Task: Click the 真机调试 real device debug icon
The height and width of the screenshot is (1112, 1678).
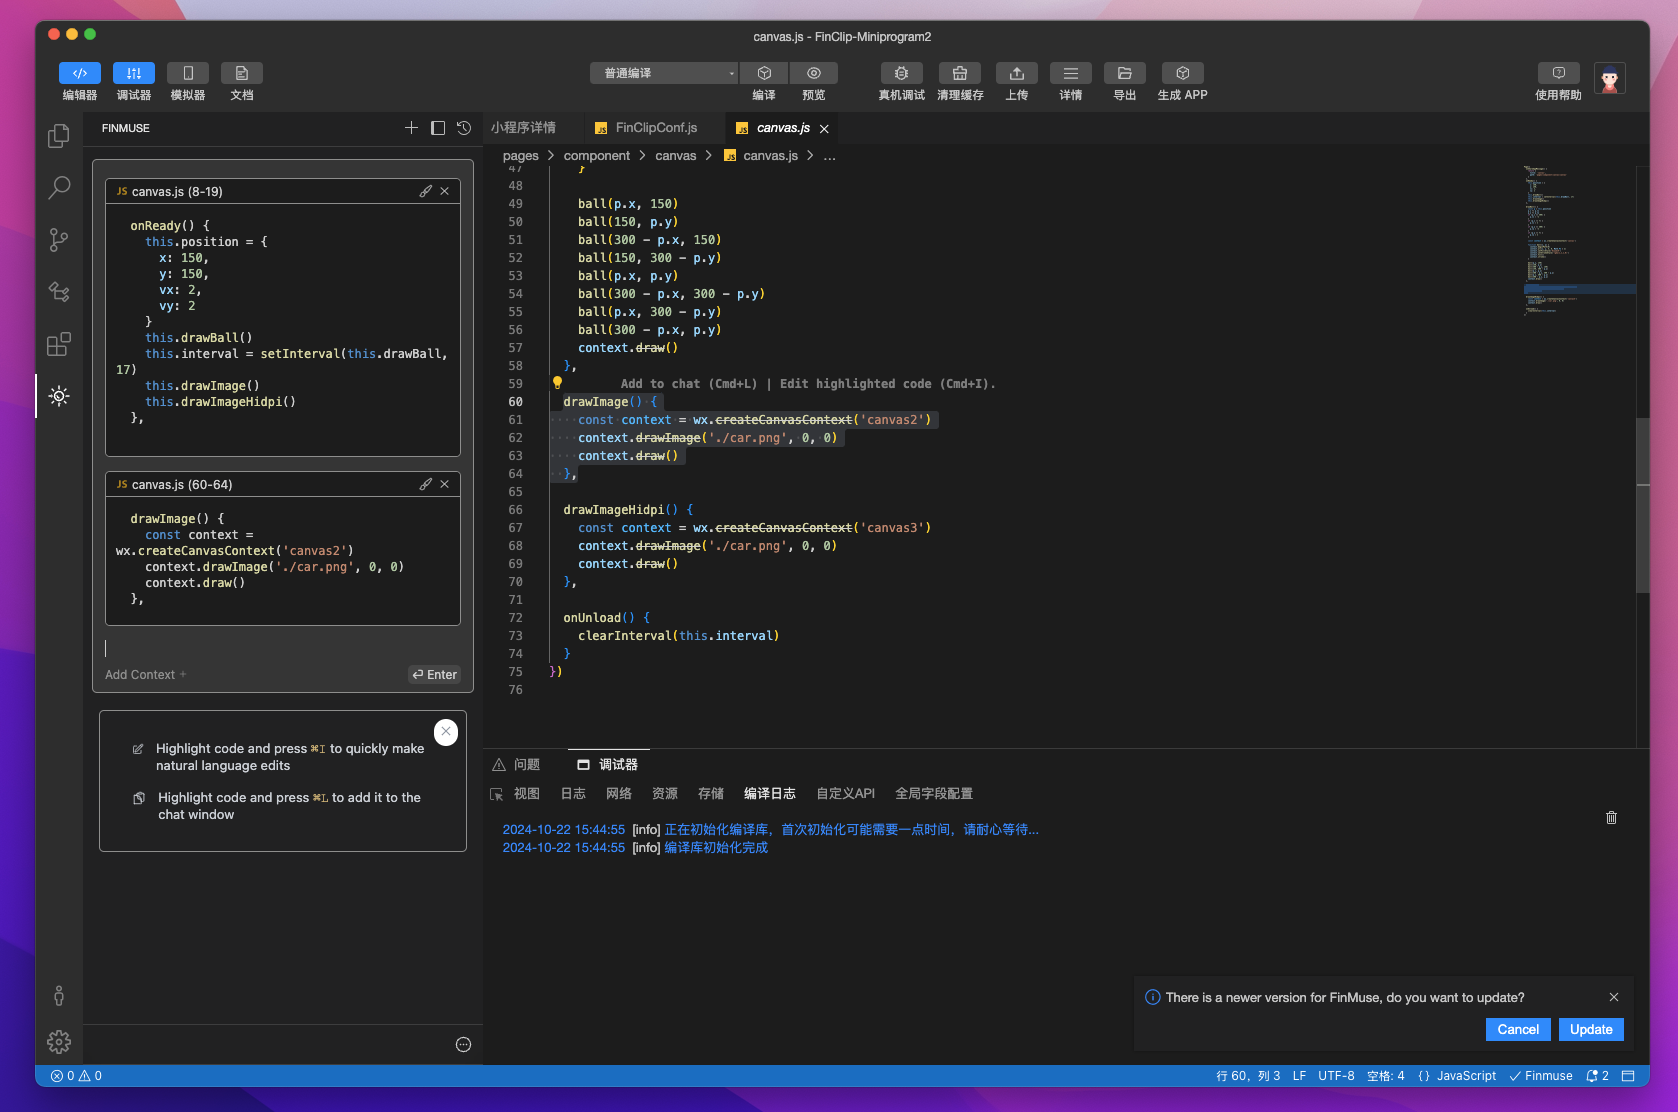Action: [x=901, y=73]
